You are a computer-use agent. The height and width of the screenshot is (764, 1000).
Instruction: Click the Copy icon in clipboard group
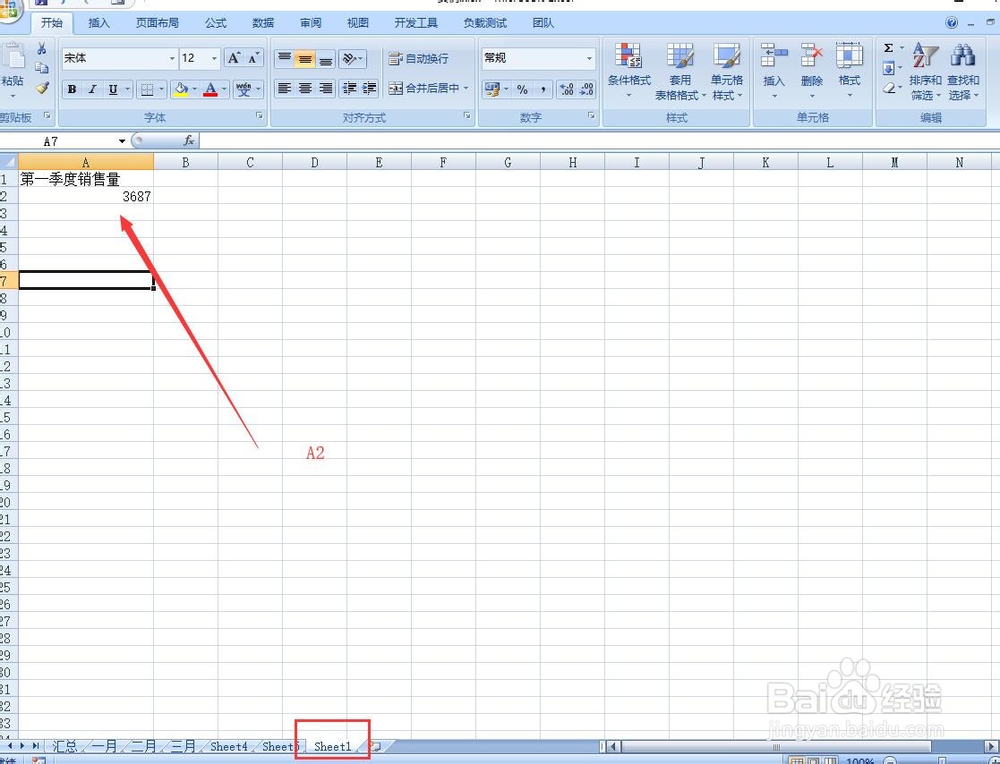41,68
